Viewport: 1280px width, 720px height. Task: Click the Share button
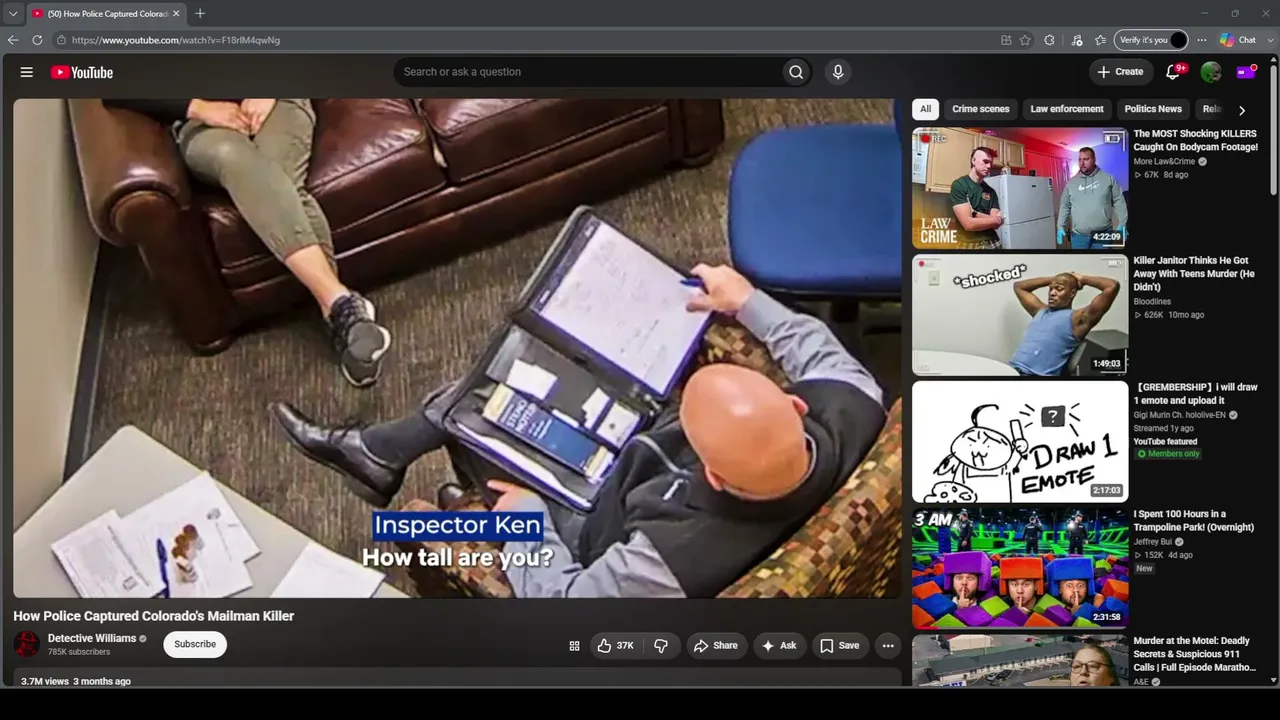(x=716, y=646)
